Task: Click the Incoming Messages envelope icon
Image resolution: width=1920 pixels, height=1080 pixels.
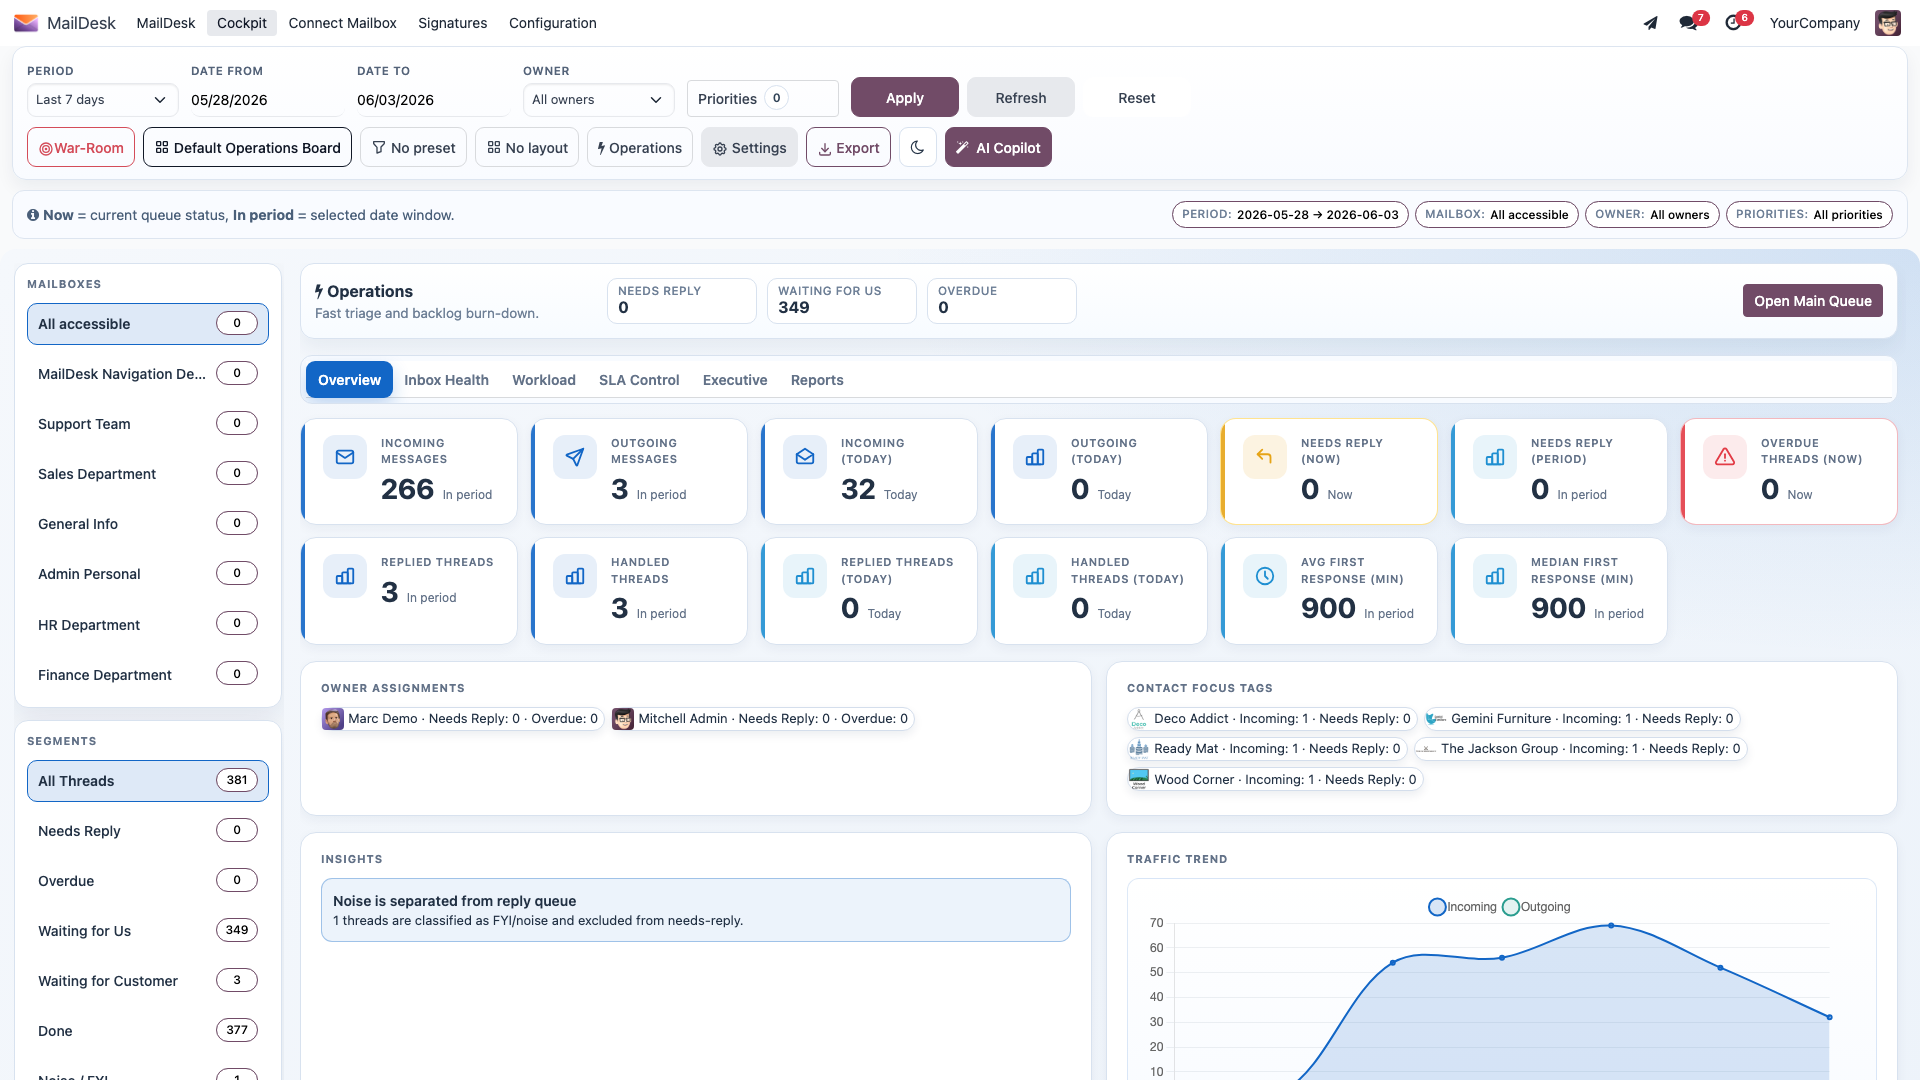Action: click(345, 457)
